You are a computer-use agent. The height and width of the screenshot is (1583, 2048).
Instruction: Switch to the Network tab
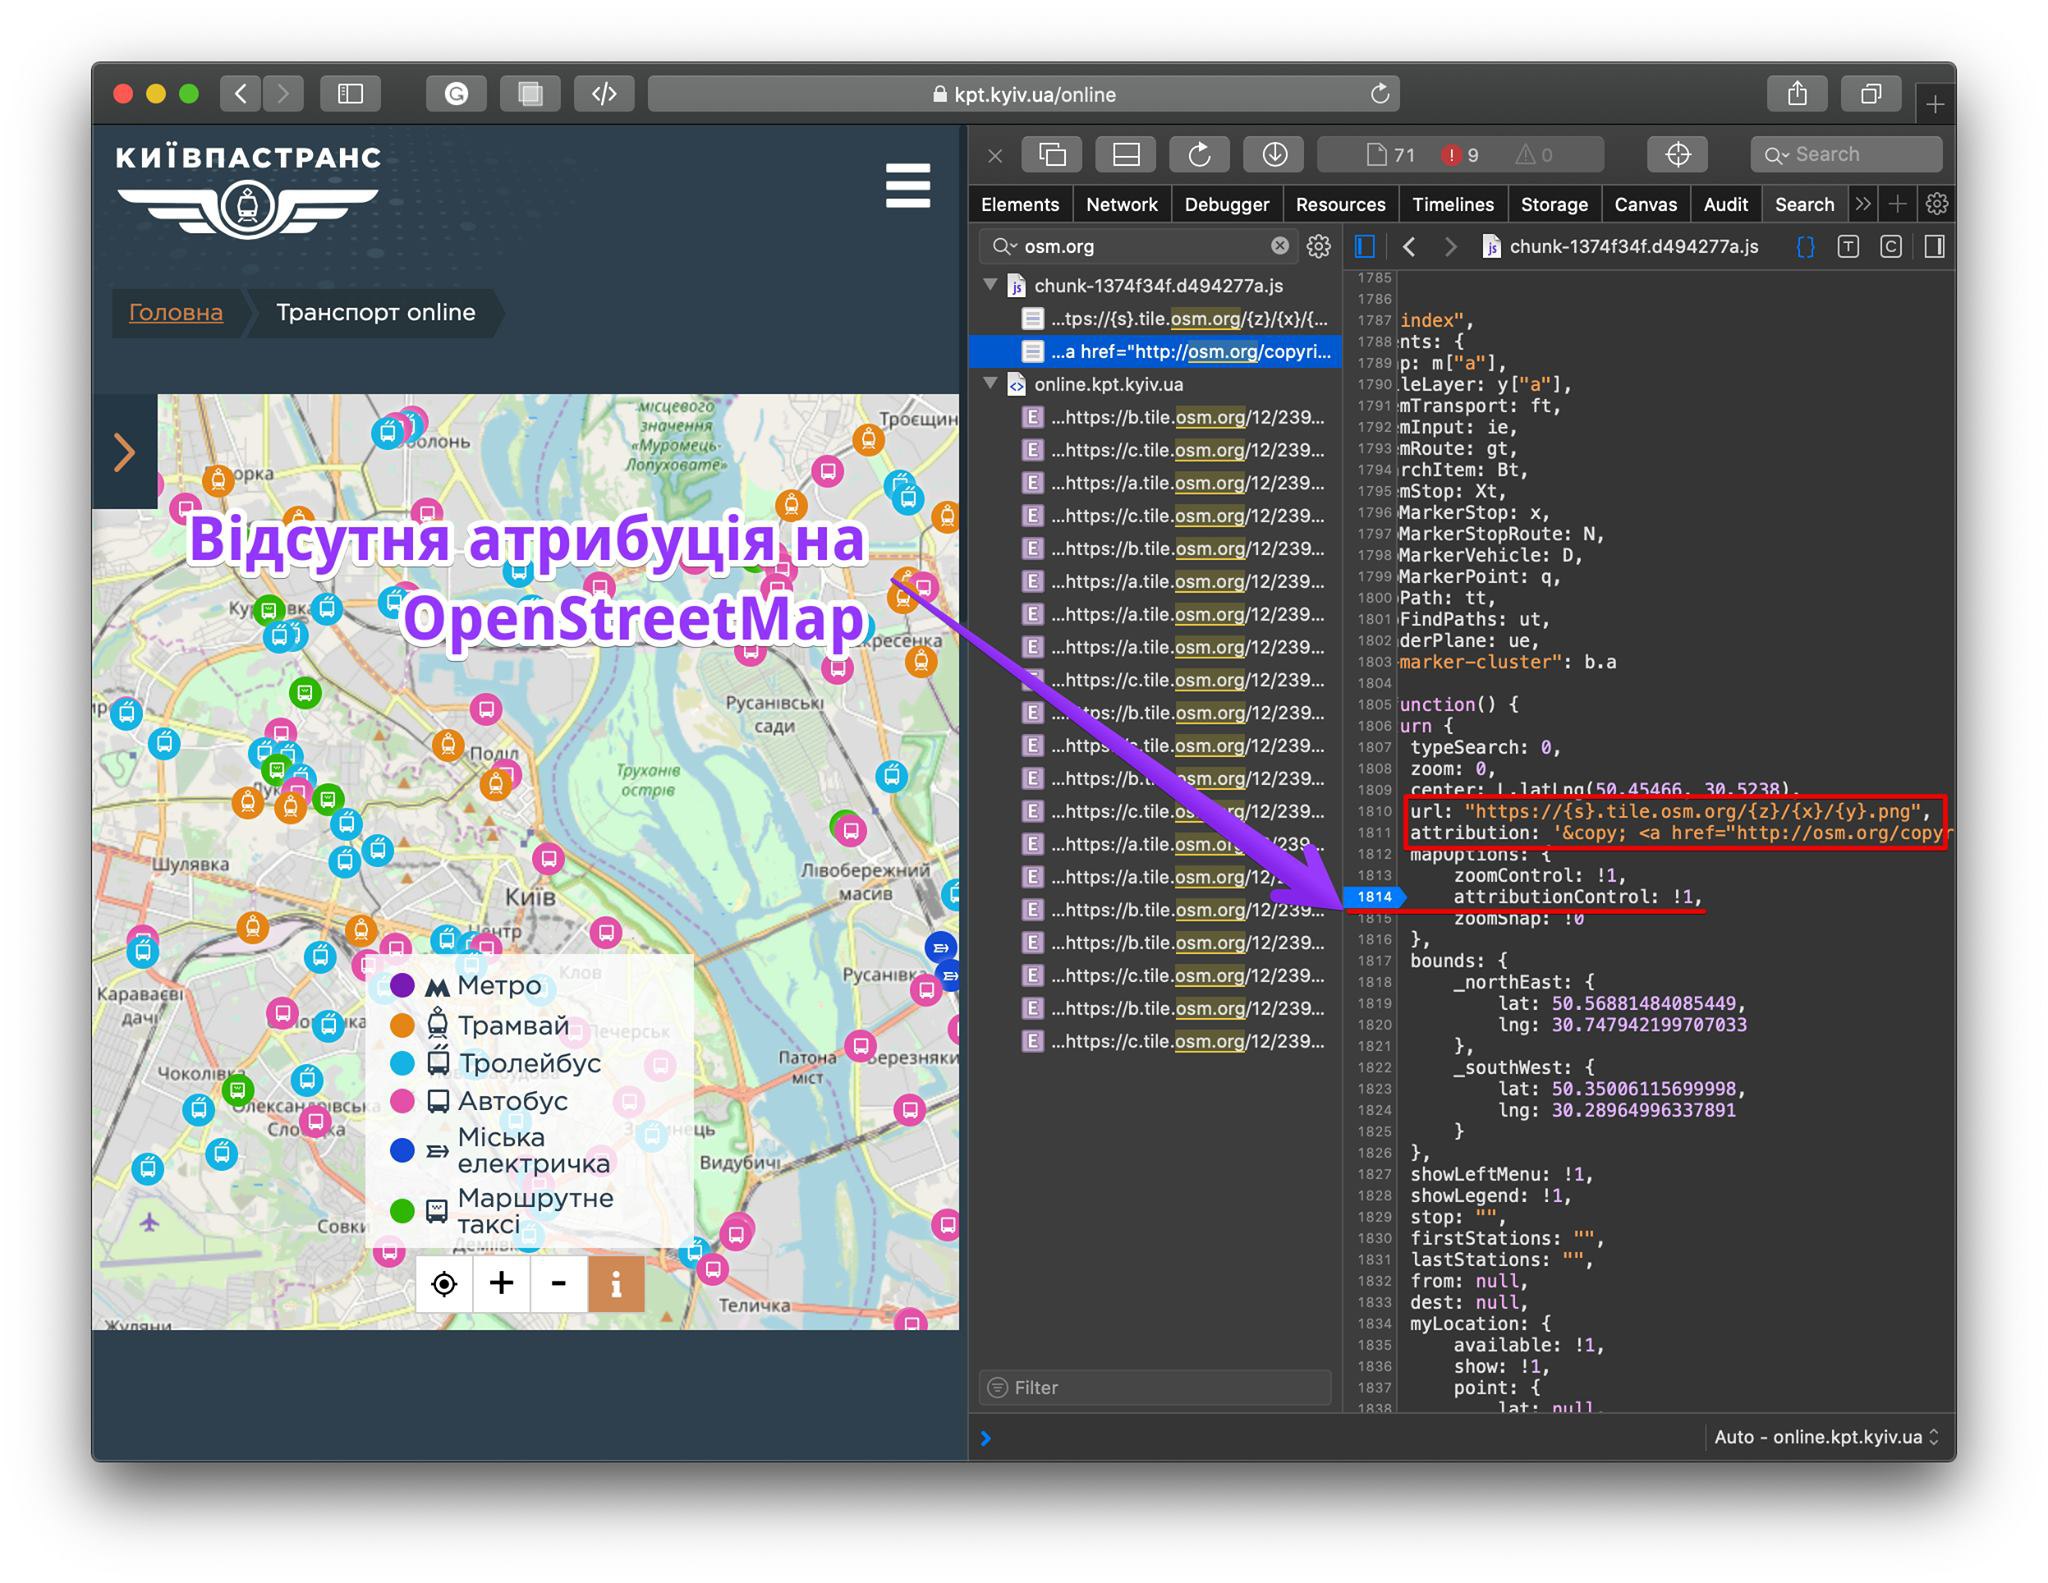click(x=1121, y=204)
